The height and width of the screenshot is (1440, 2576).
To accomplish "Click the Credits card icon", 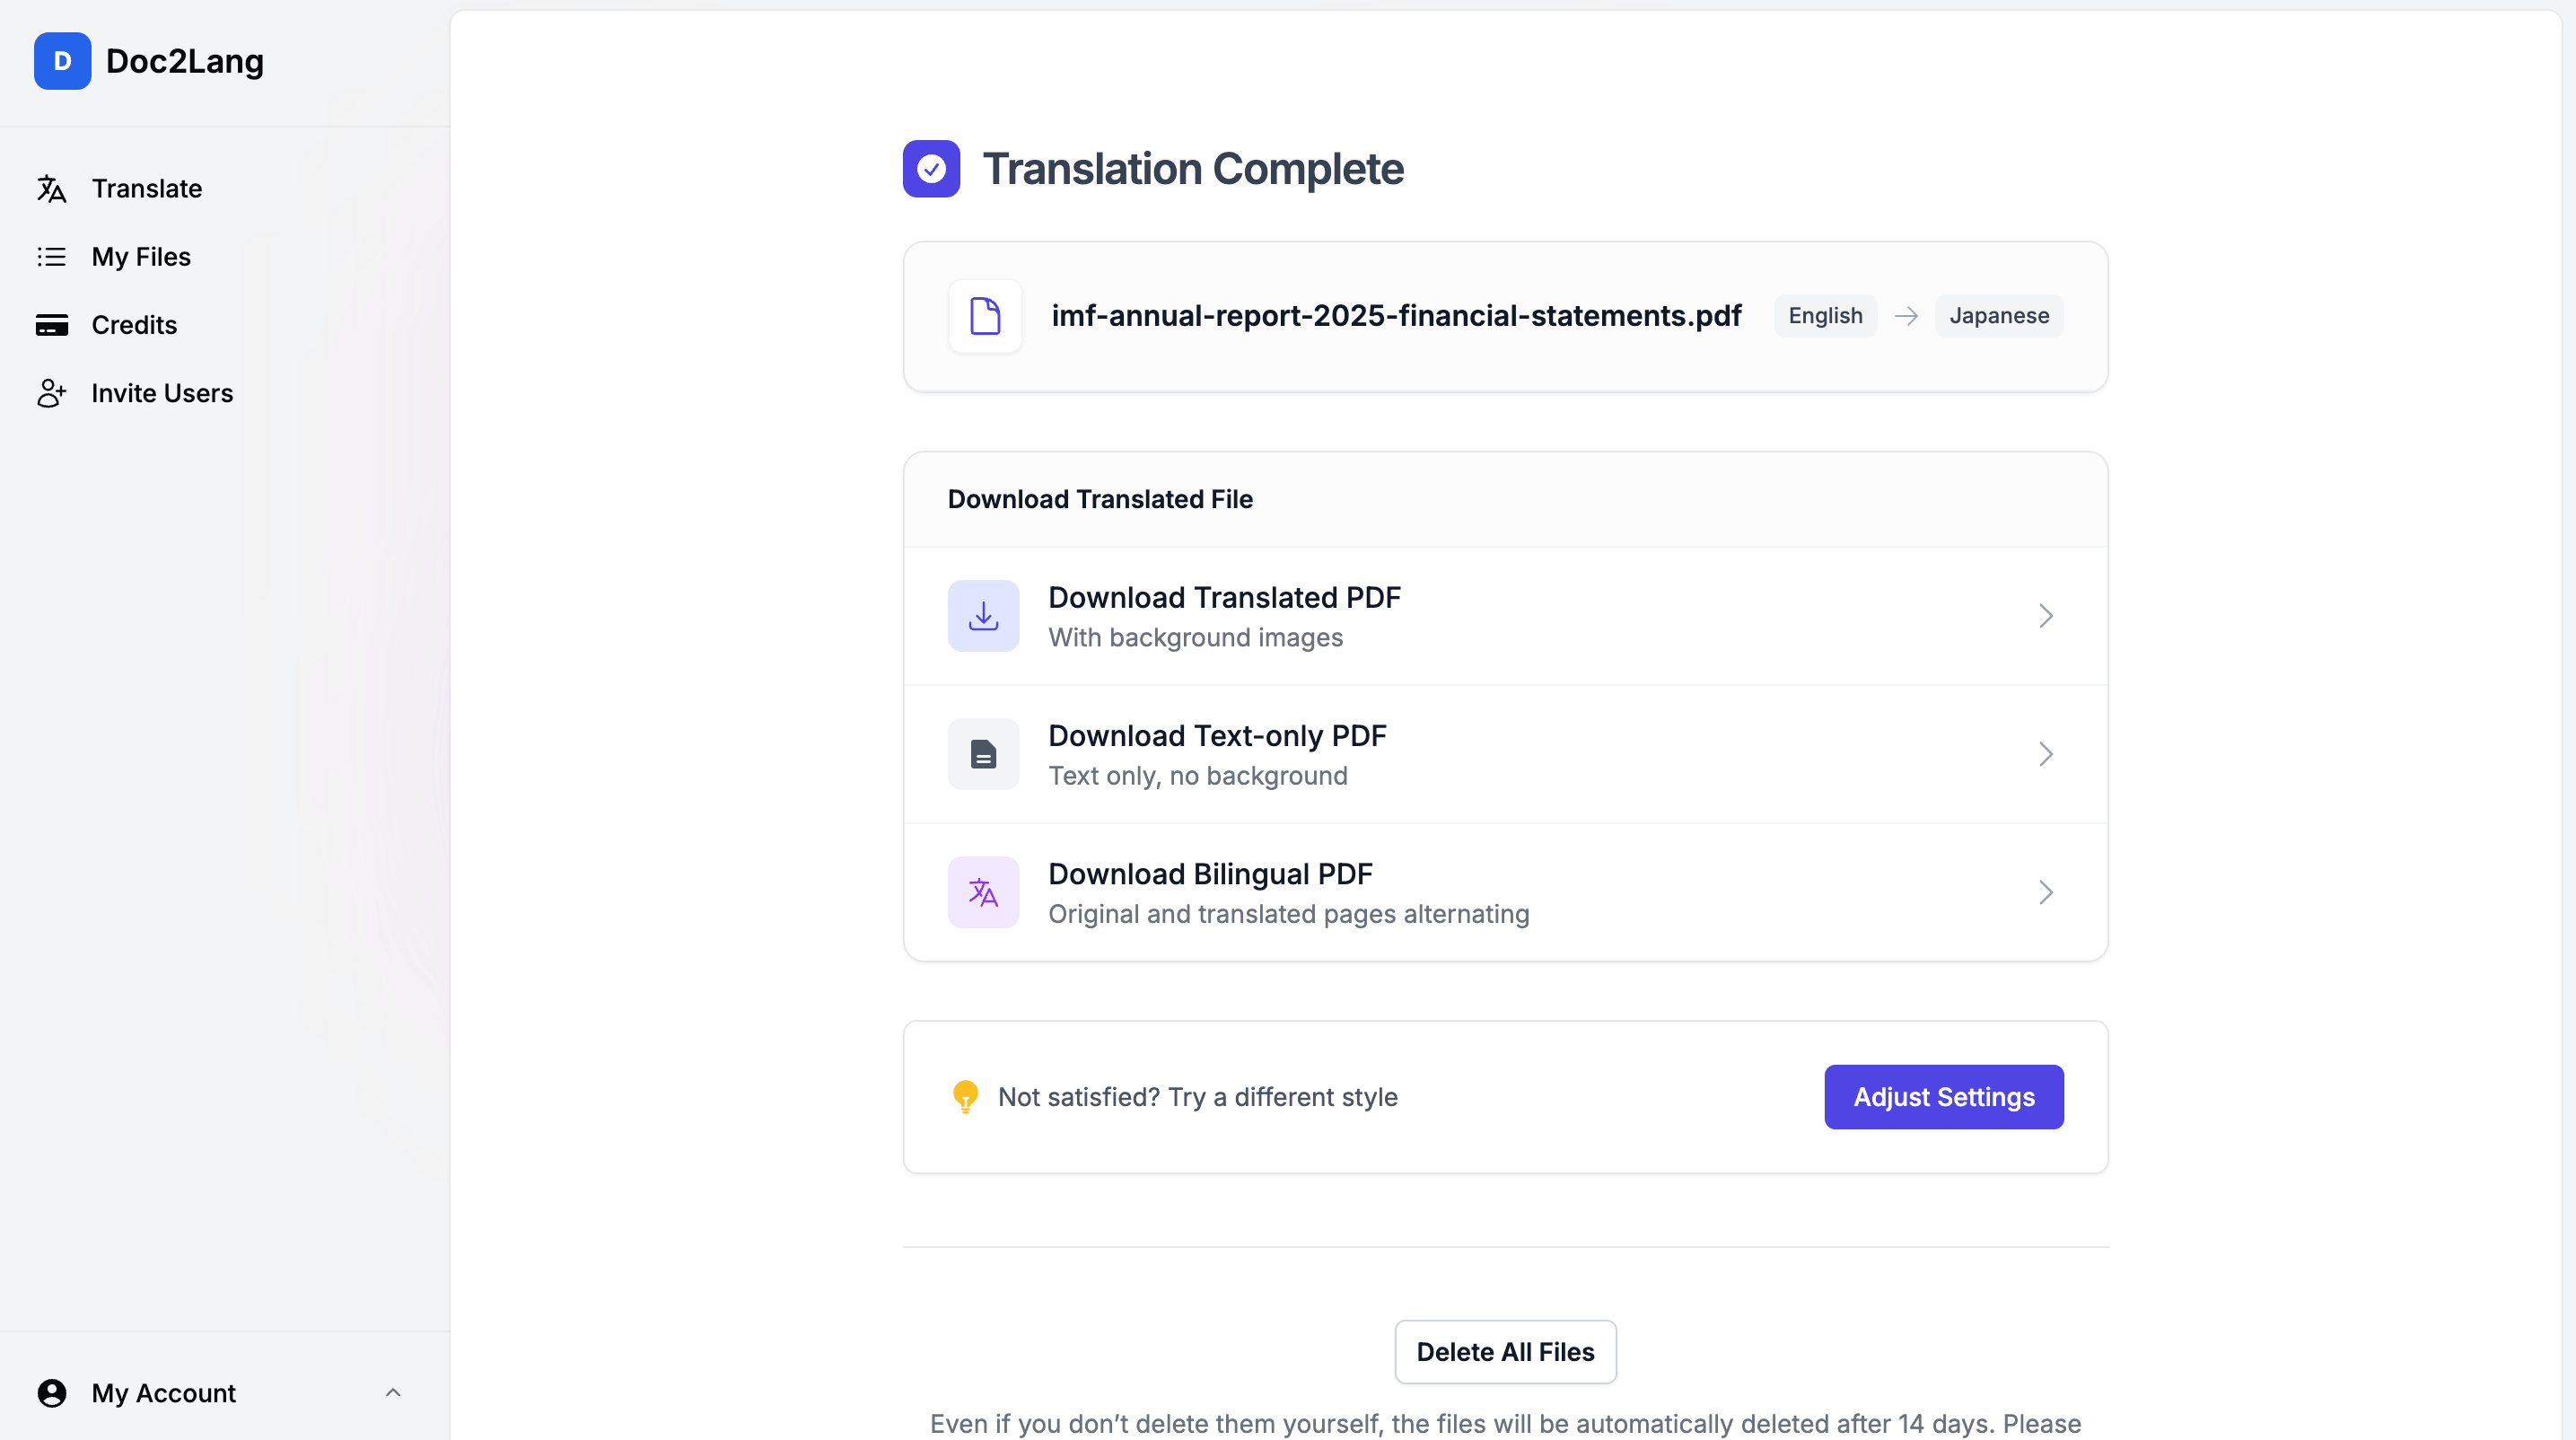I will (51, 325).
